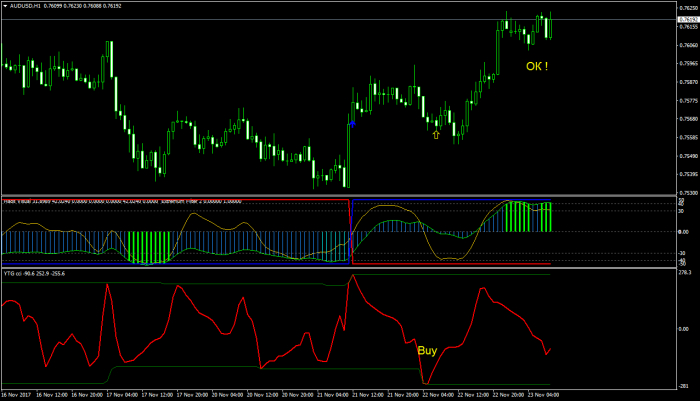Select the yellow hollow up-arrow marker

click(436, 134)
